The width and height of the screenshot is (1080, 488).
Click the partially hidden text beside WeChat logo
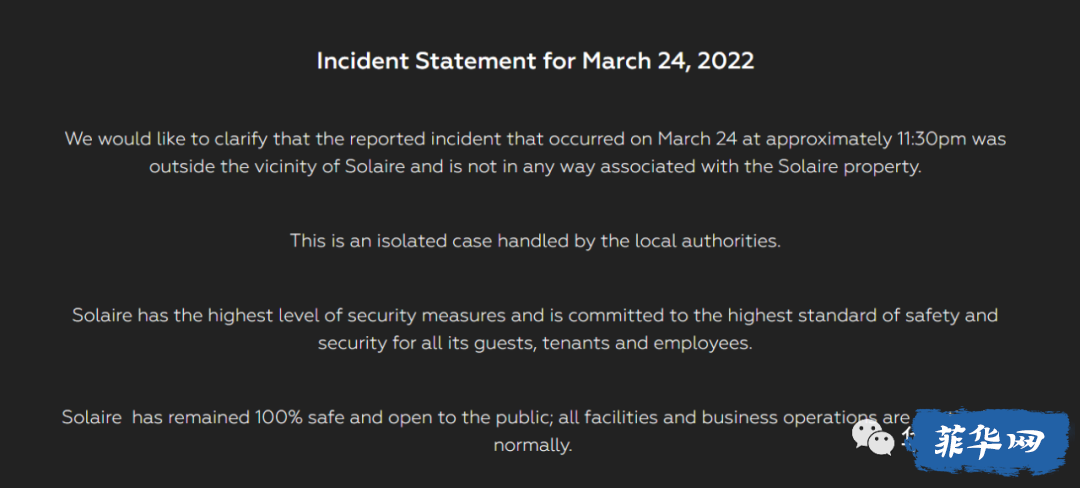pyautogui.click(x=908, y=438)
